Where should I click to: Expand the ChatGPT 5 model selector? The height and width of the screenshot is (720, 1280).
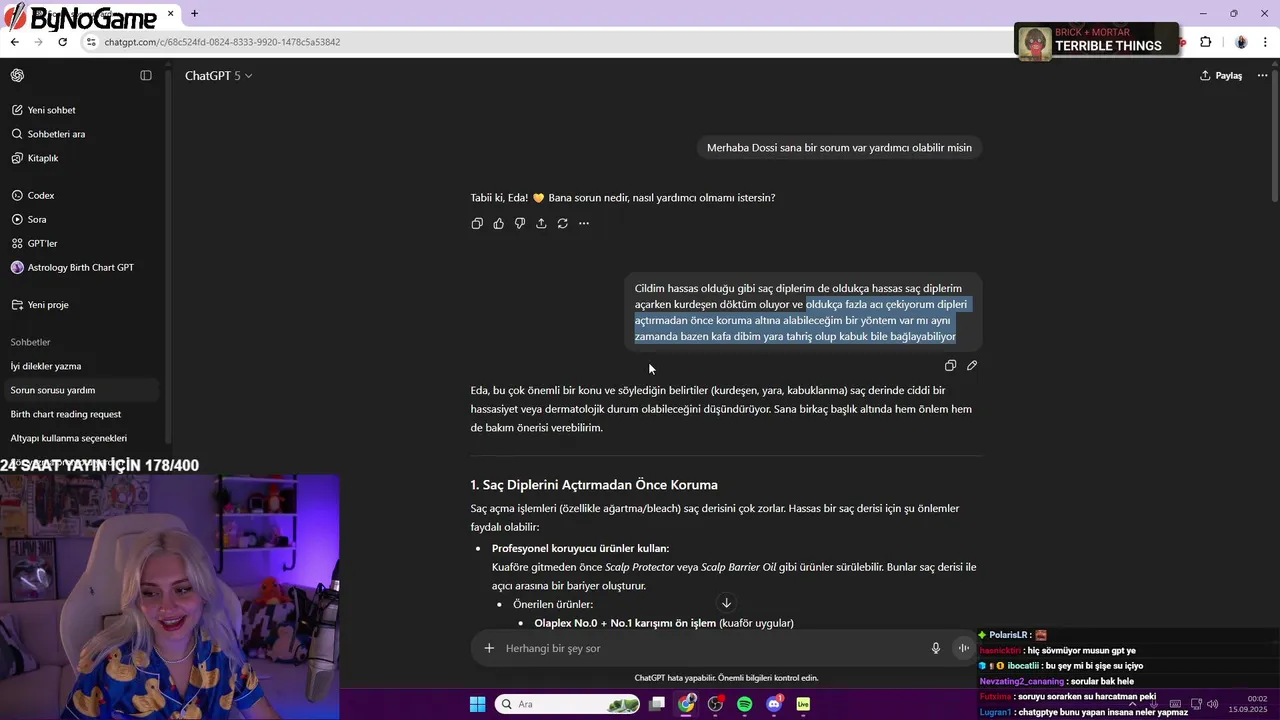pyautogui.click(x=218, y=75)
